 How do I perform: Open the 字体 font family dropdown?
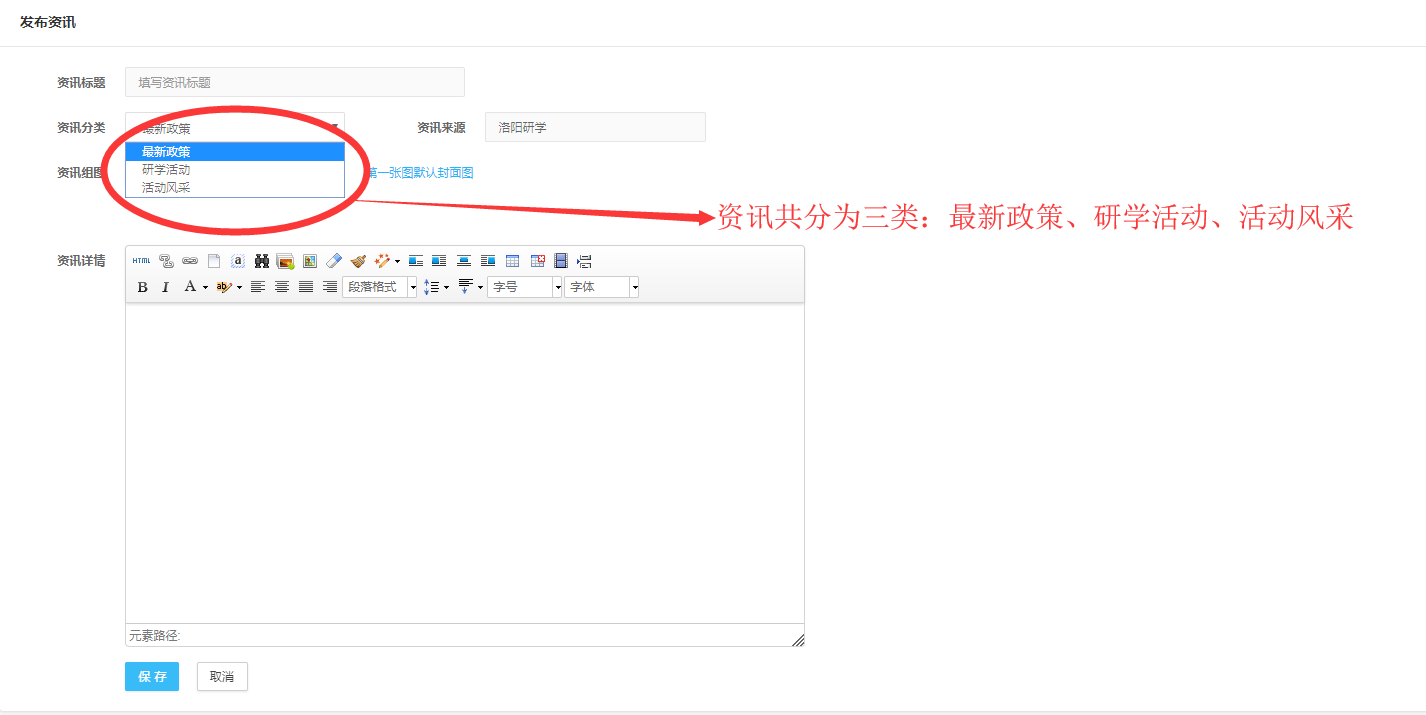[x=602, y=287]
